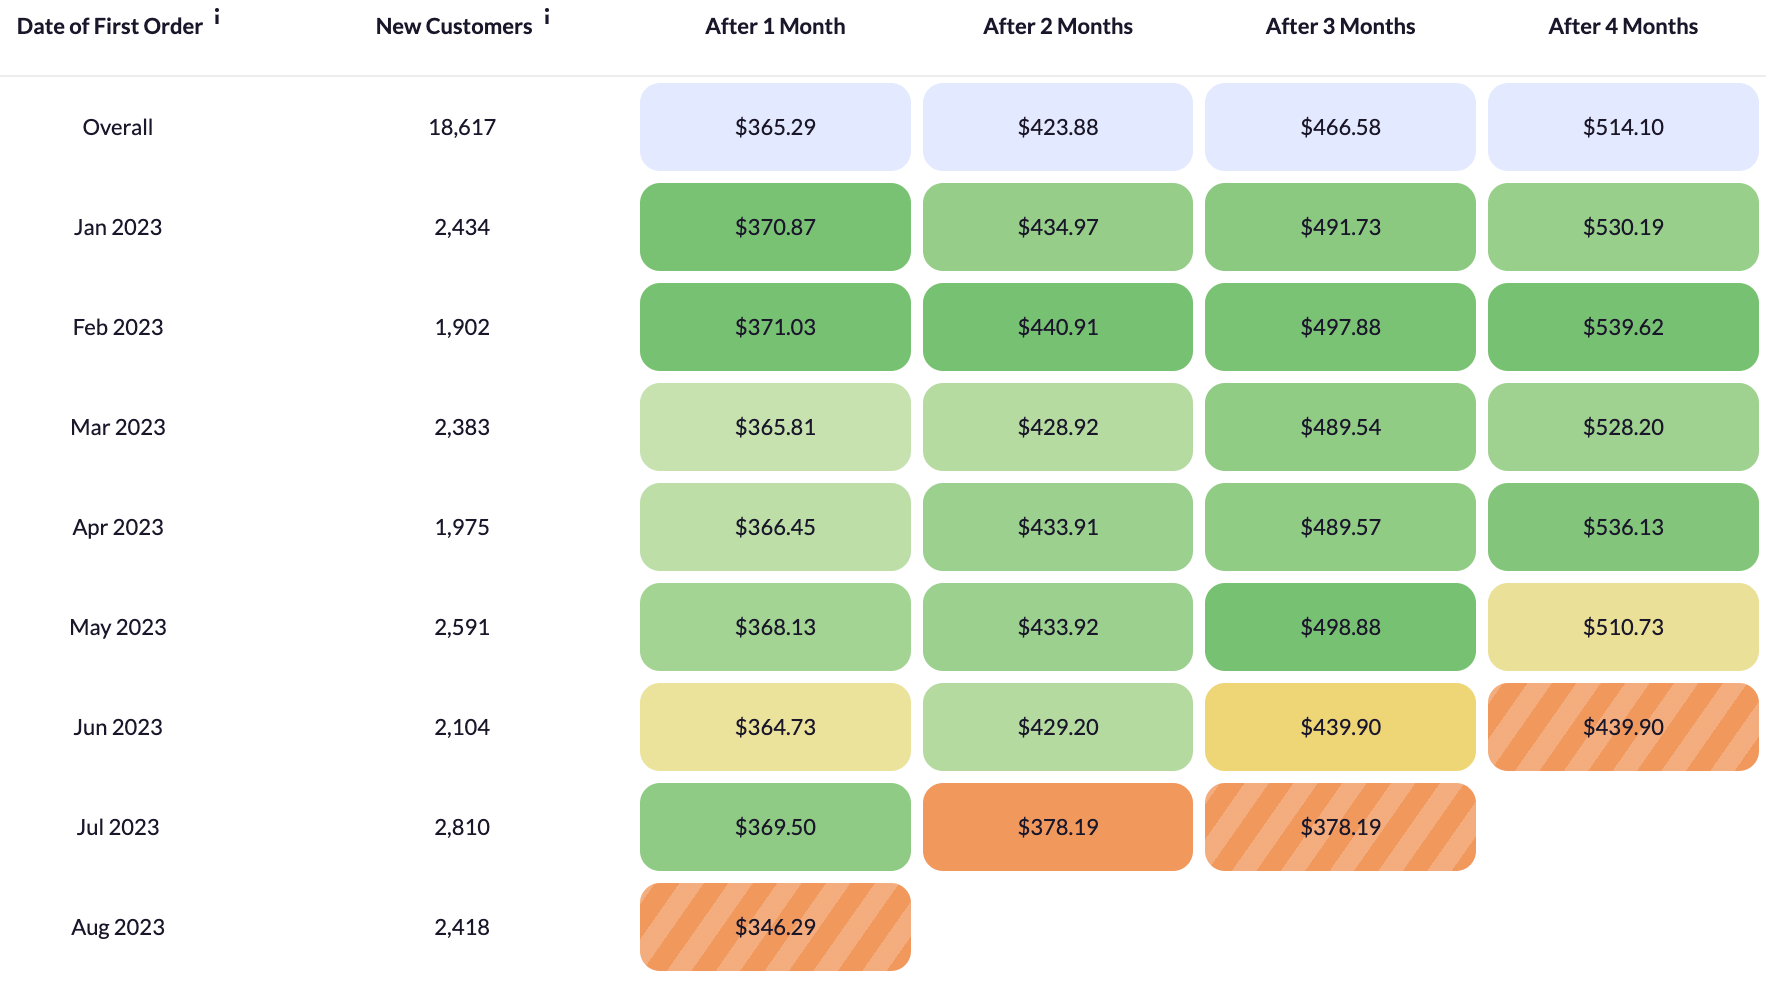Click the After 2 Months column header

1058,27
